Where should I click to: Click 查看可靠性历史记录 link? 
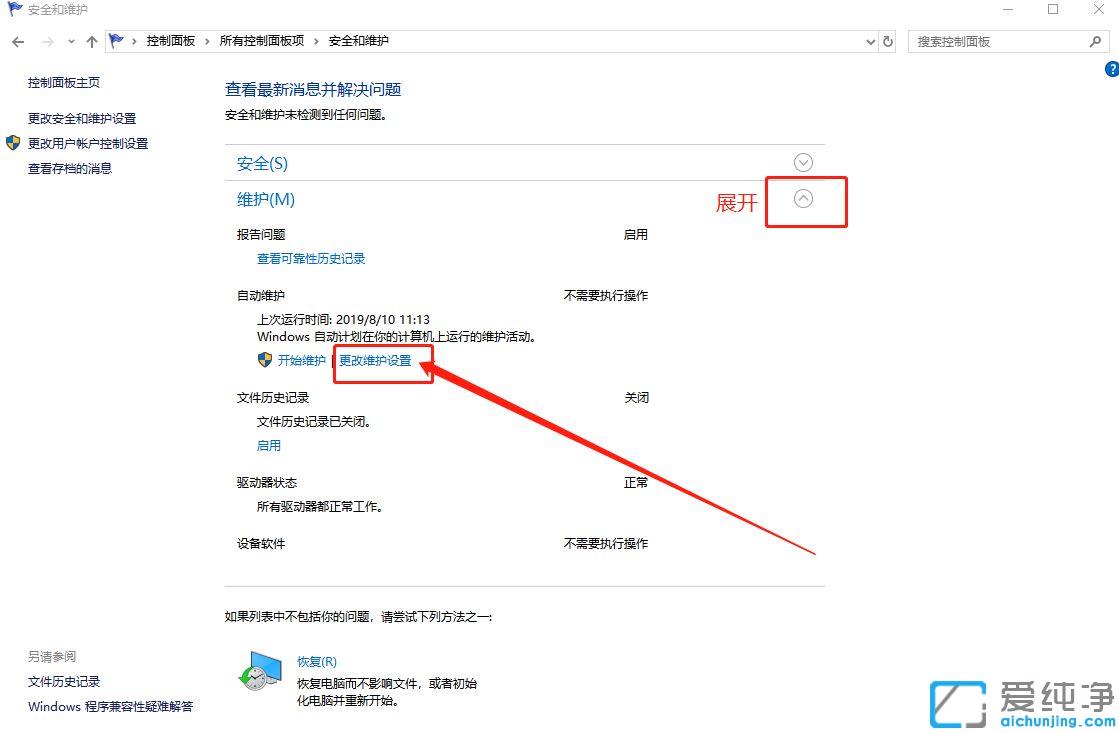[312, 258]
